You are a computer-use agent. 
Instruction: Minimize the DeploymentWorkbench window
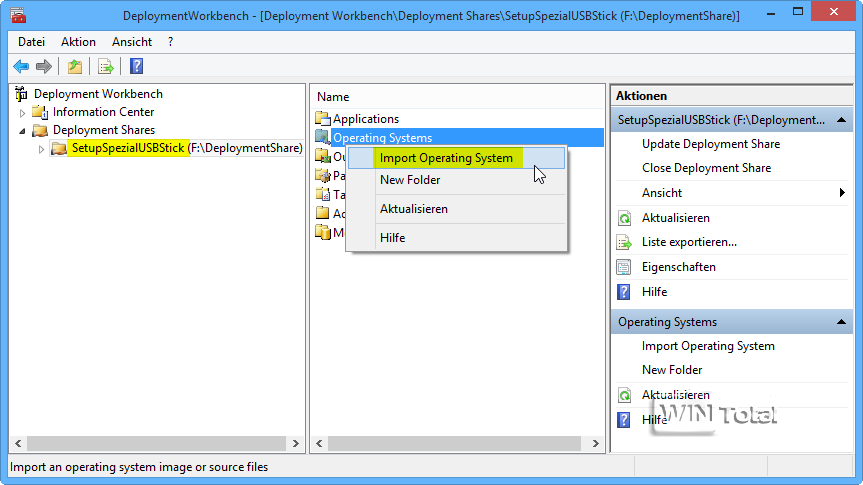(x=771, y=13)
